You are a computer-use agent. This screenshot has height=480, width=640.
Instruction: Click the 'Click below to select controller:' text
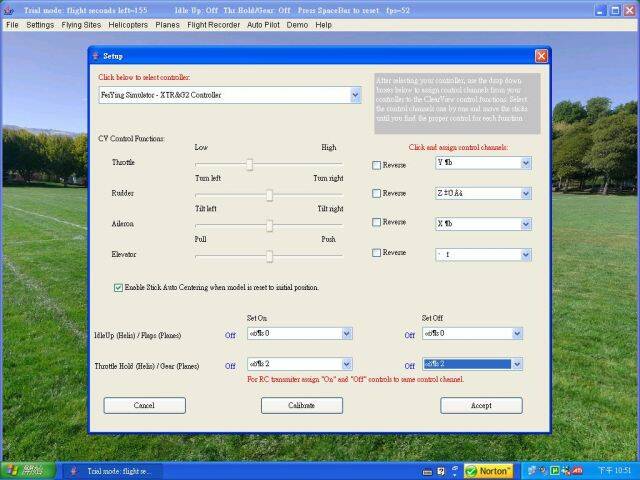click(x=144, y=77)
